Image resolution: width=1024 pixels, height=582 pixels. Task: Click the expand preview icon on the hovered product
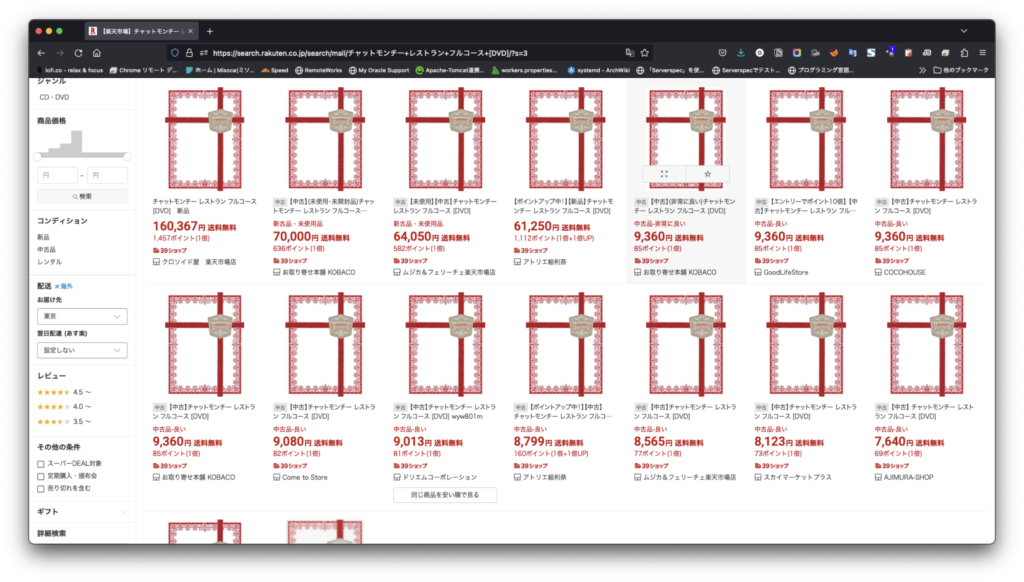coord(664,174)
